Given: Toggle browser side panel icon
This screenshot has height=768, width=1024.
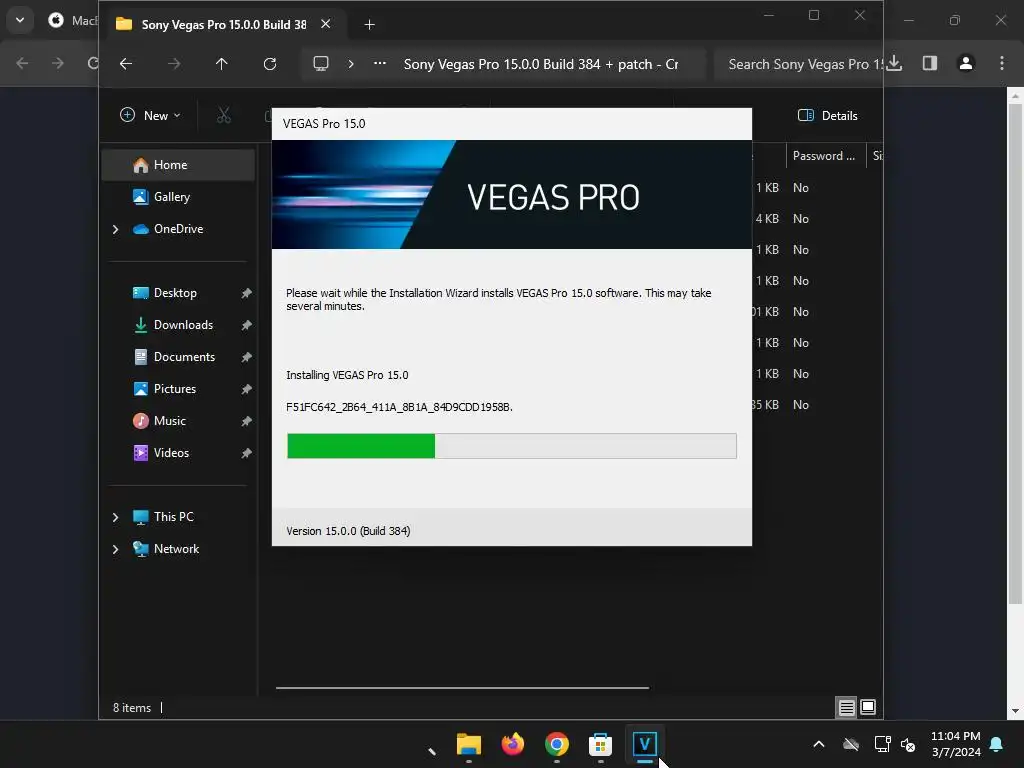Looking at the screenshot, I should (930, 63).
